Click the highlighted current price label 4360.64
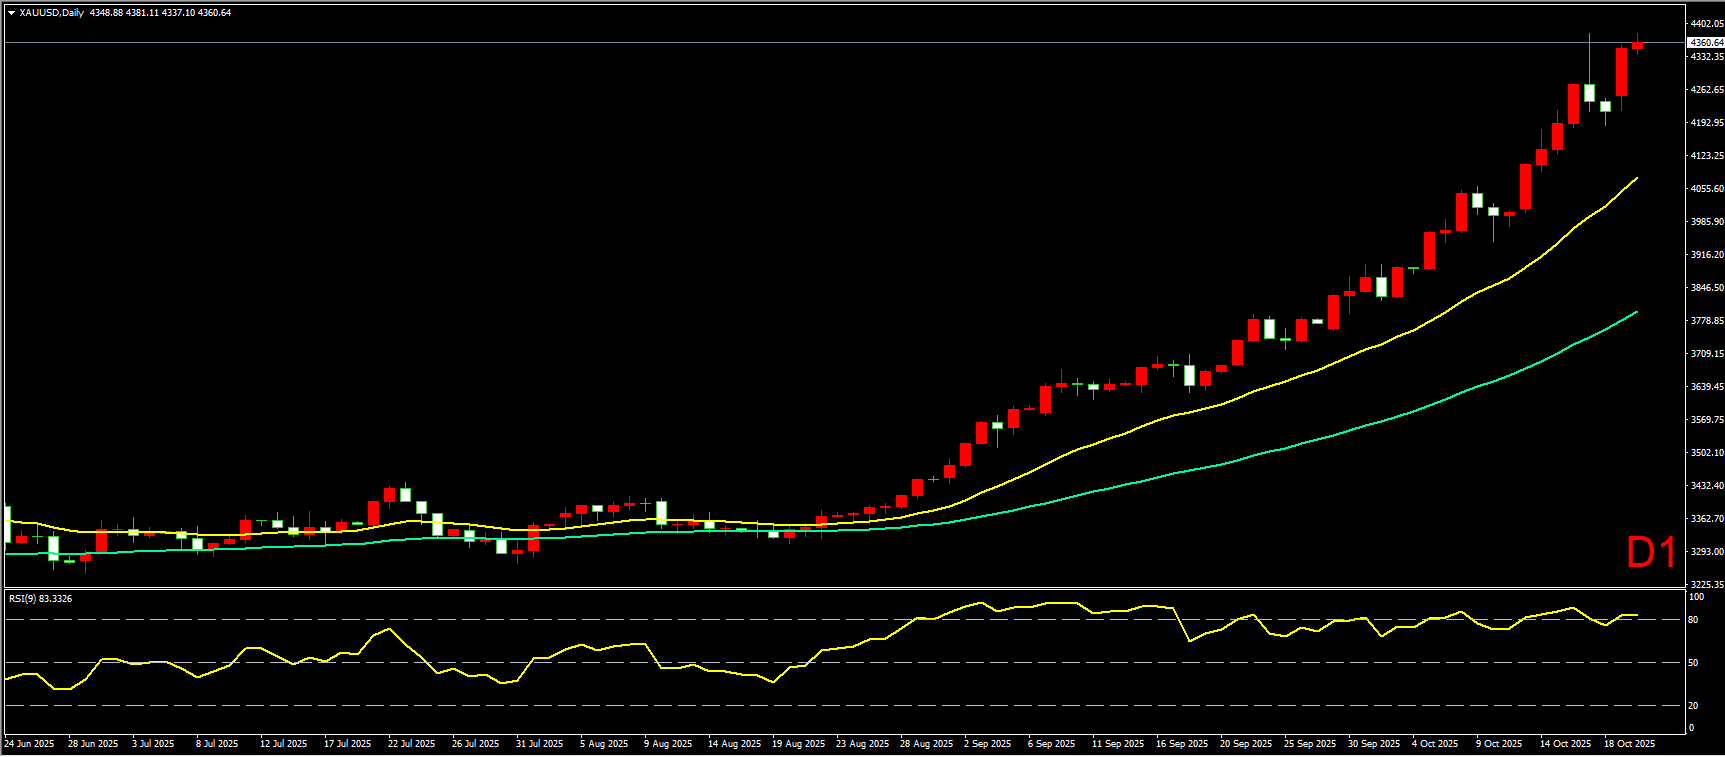Screen dimensions: 1725x757 [1705, 43]
